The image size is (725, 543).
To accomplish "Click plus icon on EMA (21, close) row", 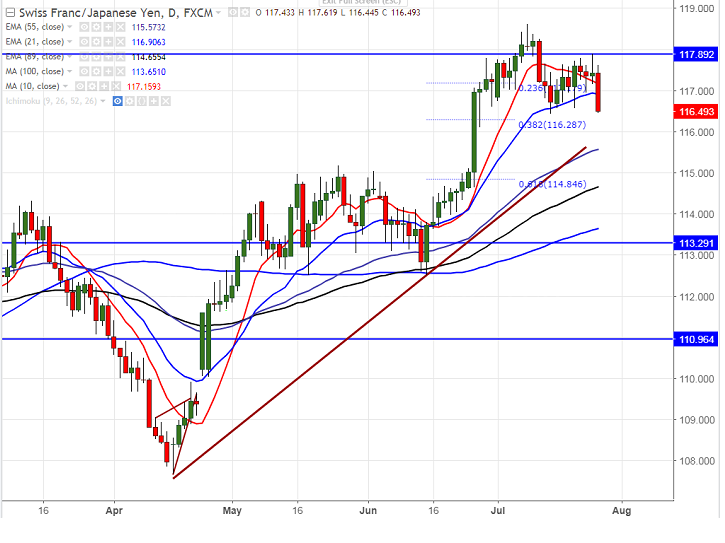I will pos(108,42).
